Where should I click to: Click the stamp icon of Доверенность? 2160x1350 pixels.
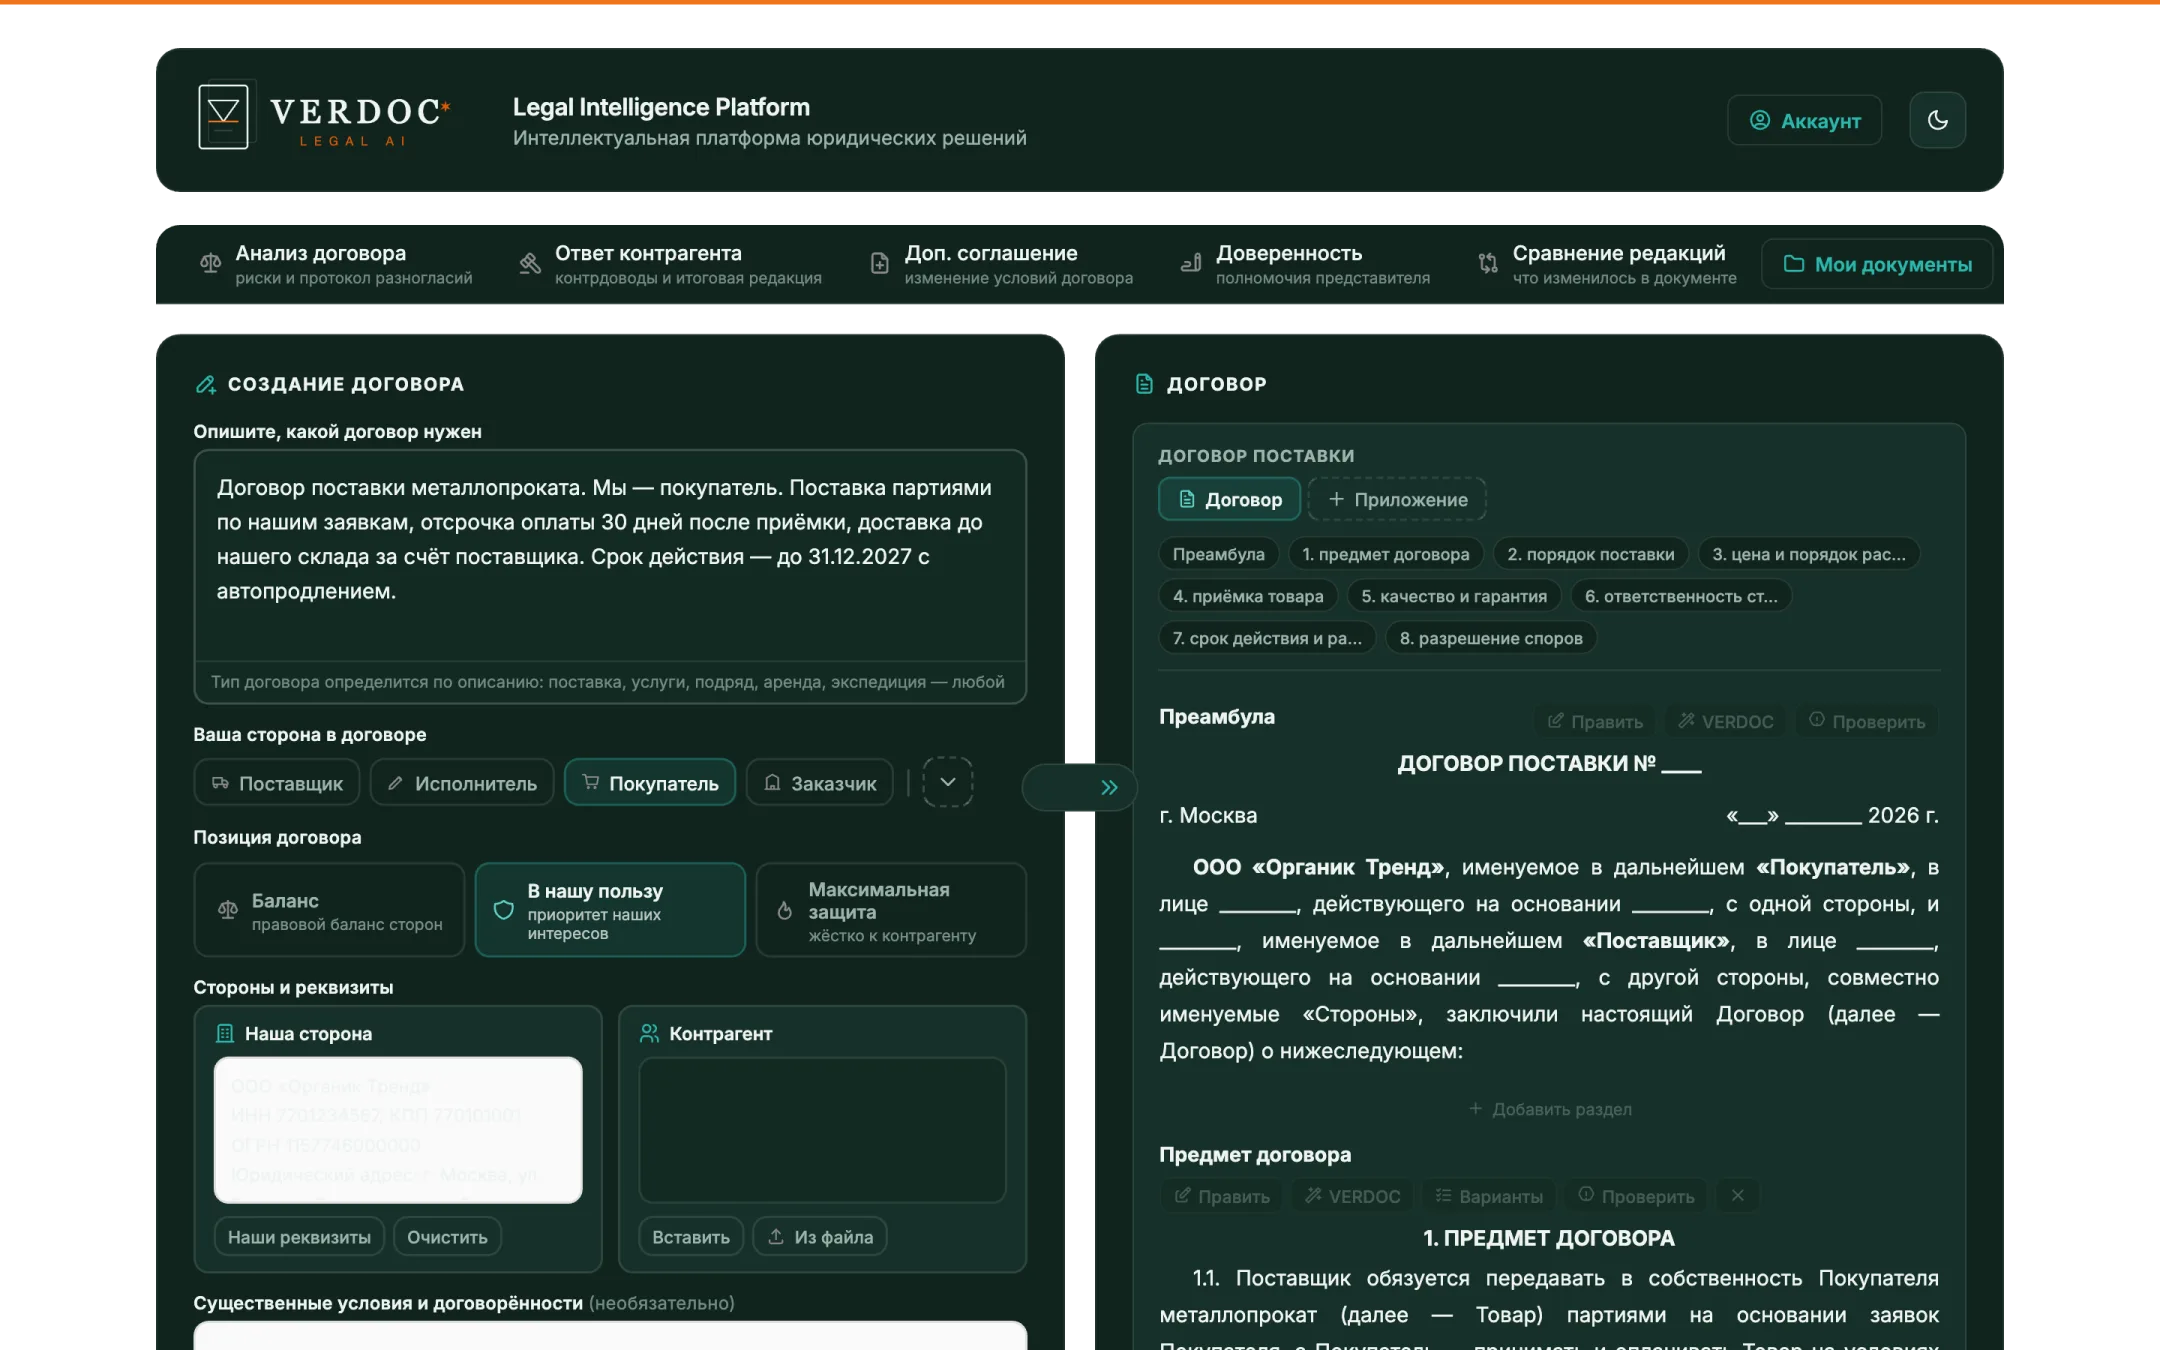pyautogui.click(x=1191, y=264)
